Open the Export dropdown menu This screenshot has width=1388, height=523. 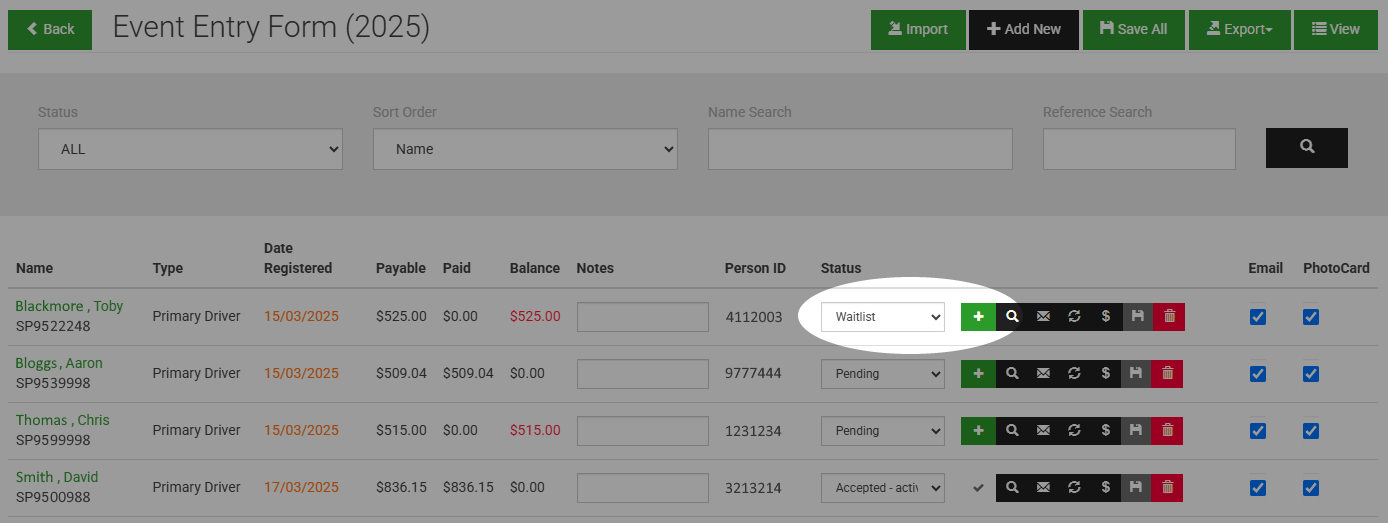pyautogui.click(x=1238, y=30)
